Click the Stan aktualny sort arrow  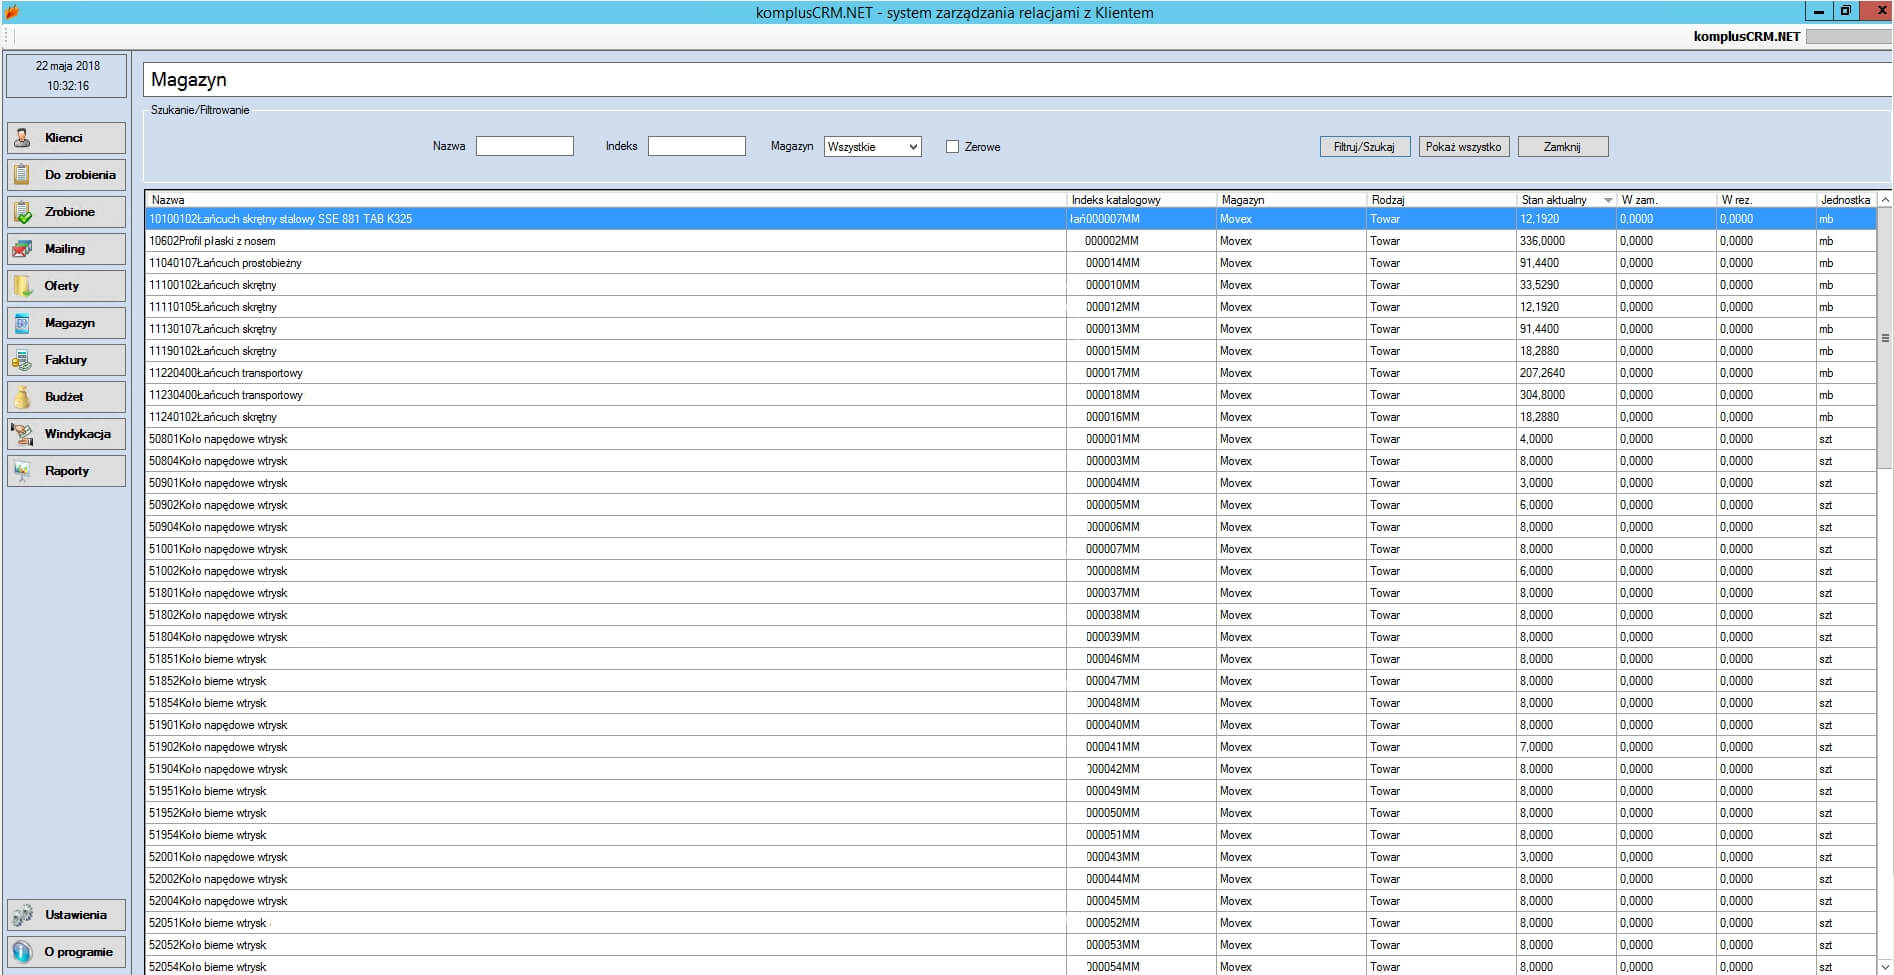[1608, 200]
